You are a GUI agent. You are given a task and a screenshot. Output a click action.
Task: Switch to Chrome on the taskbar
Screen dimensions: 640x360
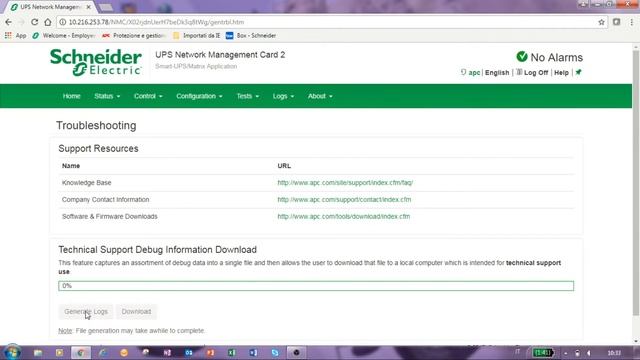[81, 352]
